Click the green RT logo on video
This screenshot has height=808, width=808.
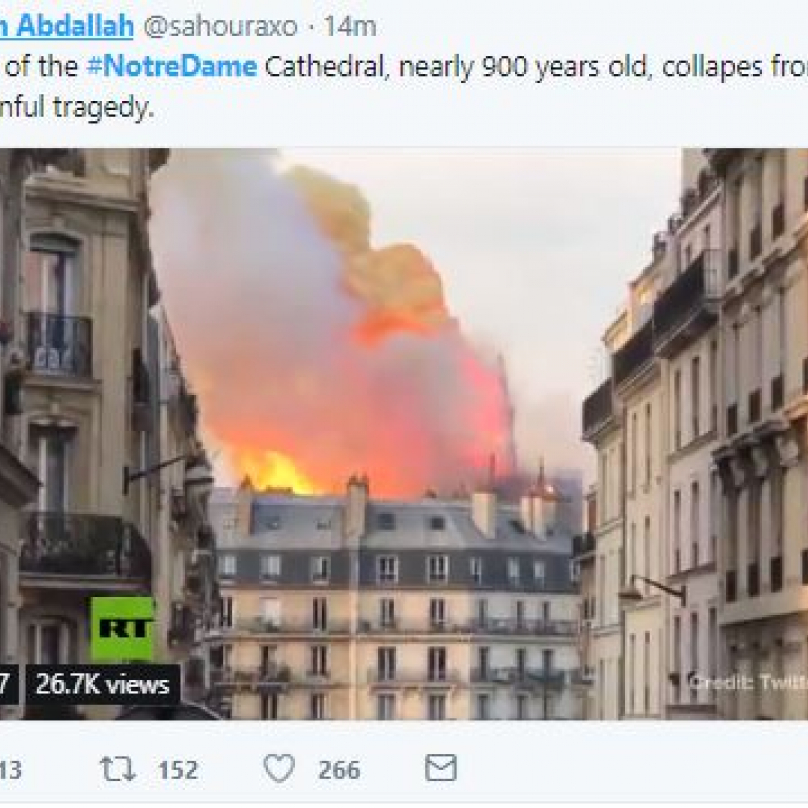123,629
